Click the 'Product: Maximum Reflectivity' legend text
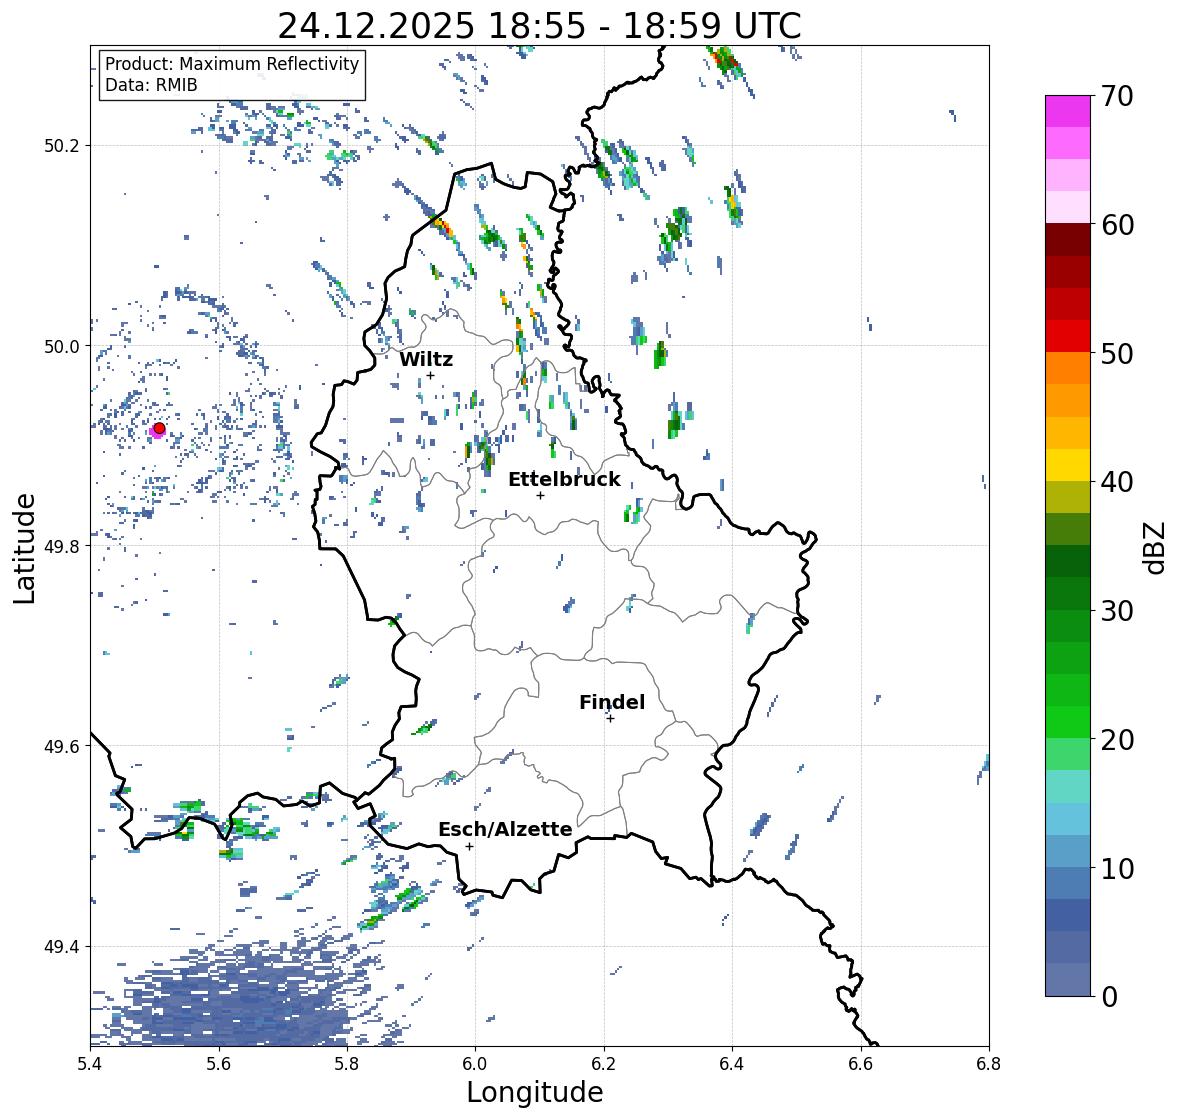Viewport: 1179px width, 1117px height. tap(232, 64)
